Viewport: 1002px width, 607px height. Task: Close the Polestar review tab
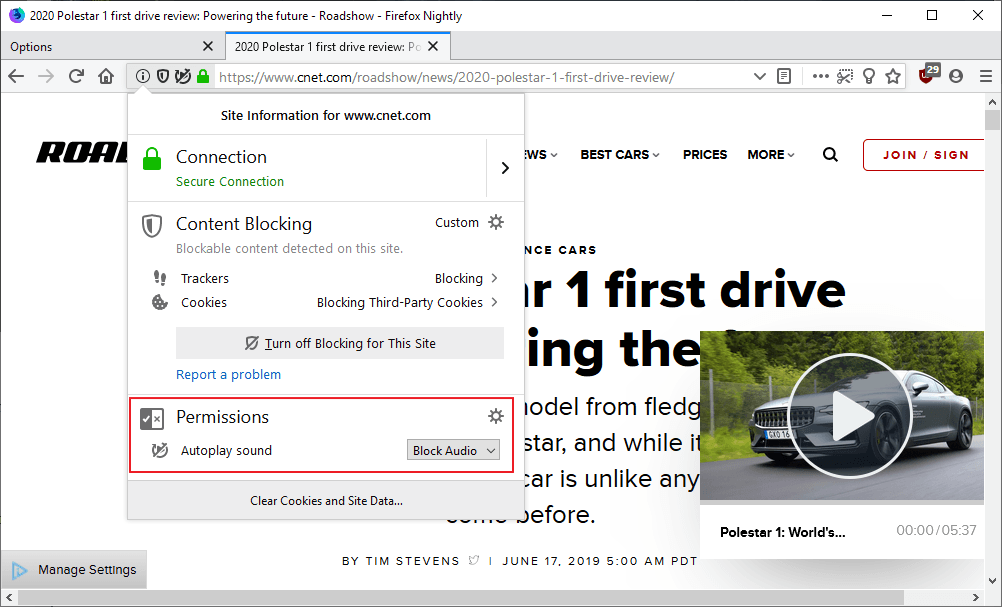coord(433,46)
